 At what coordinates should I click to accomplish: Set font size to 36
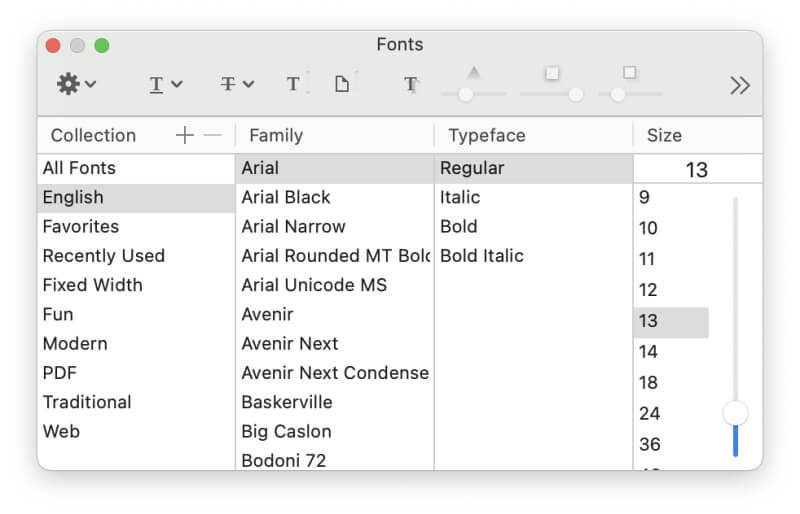[671, 445]
